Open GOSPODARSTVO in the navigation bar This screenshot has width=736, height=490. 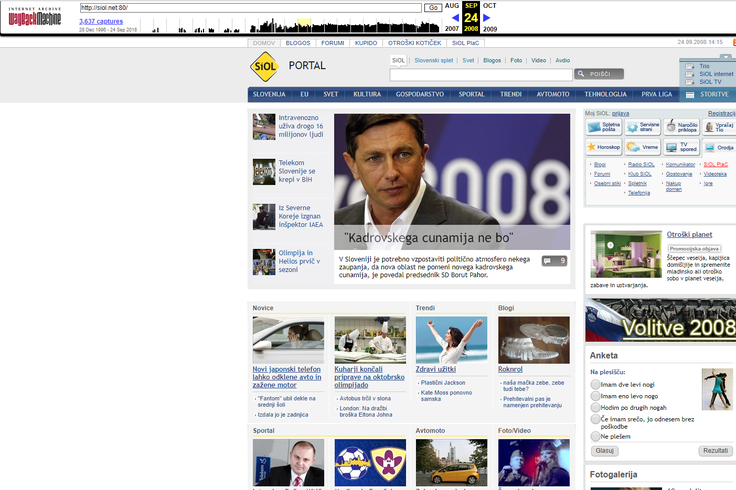pos(420,94)
